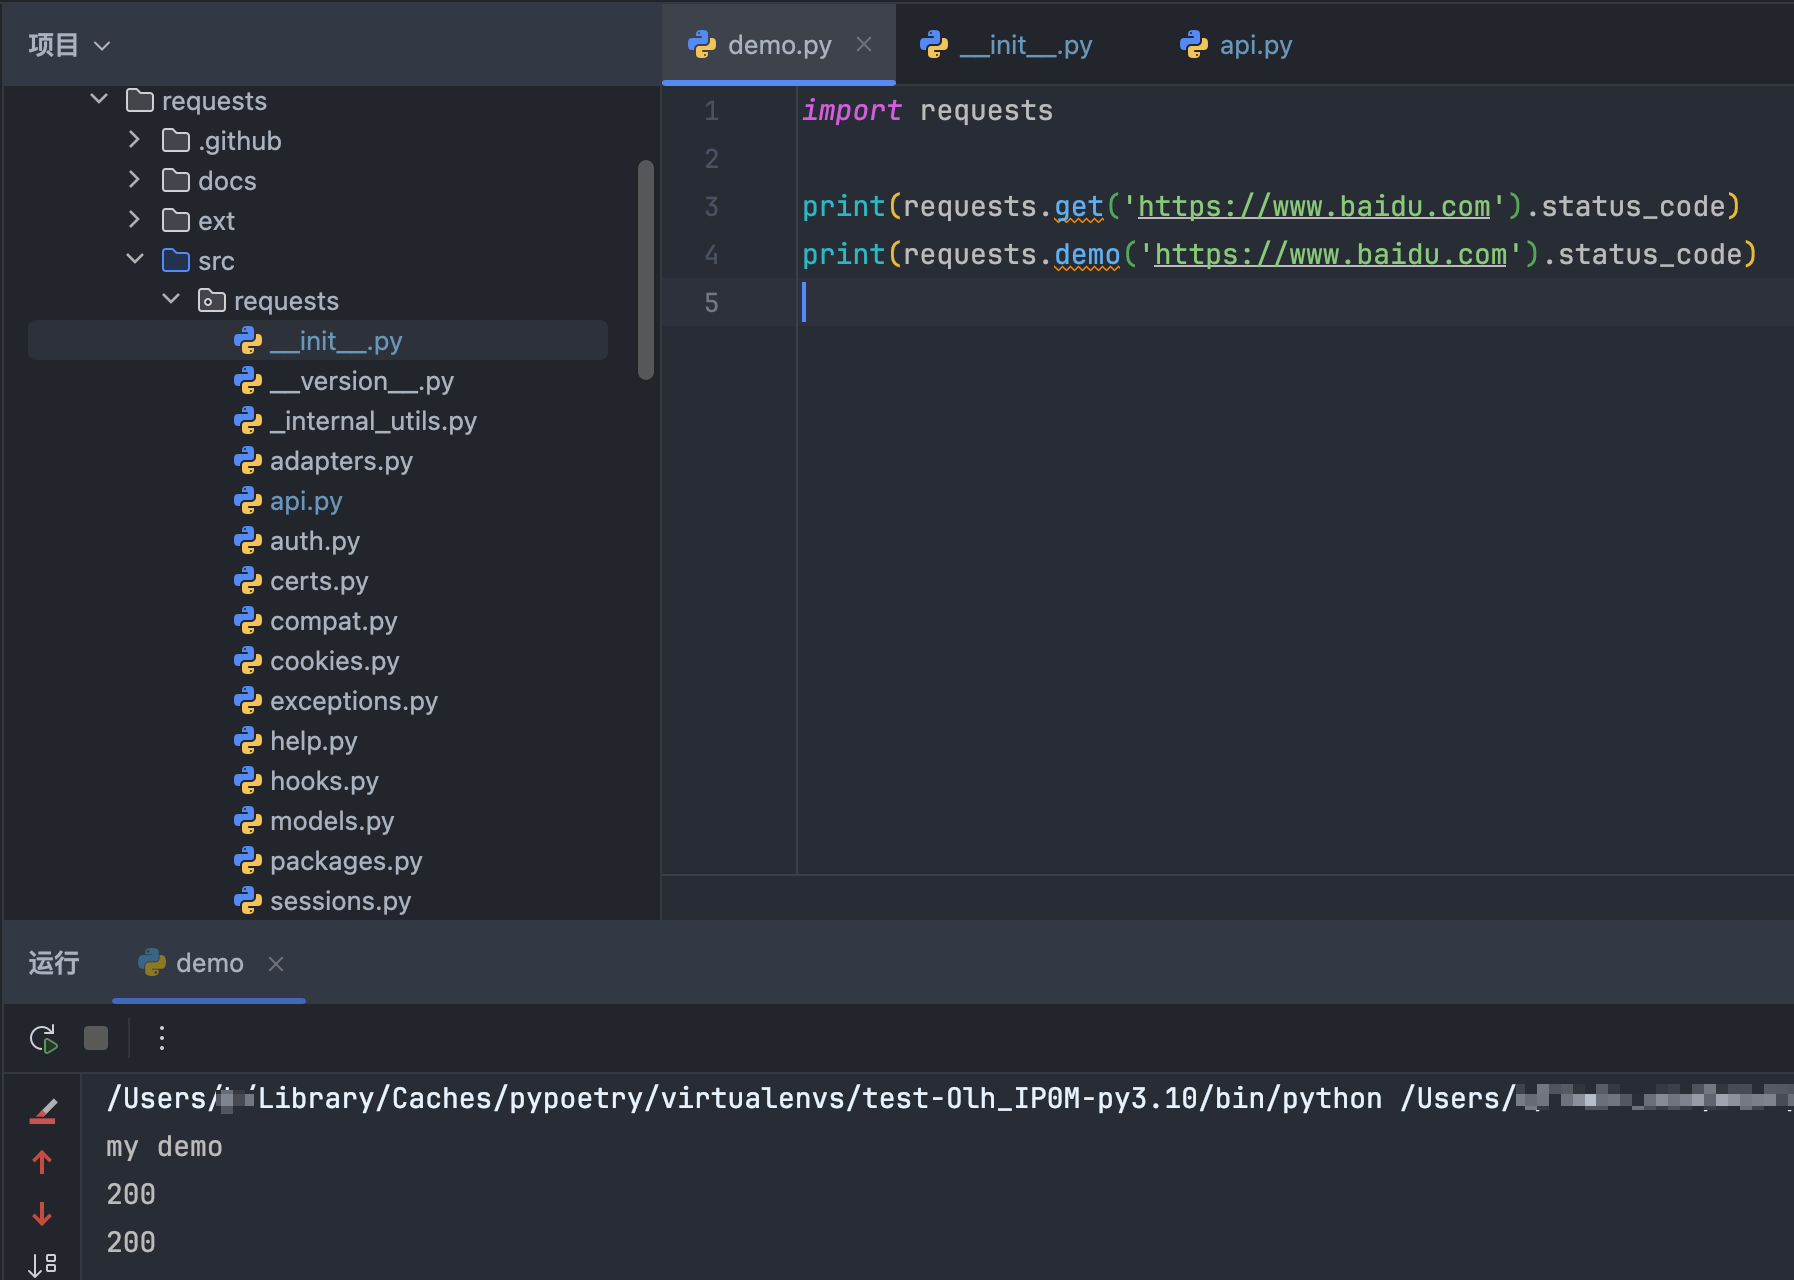This screenshot has height=1280, width=1794.
Task: Open the run toolbar more options menu
Action: pyautogui.click(x=161, y=1039)
